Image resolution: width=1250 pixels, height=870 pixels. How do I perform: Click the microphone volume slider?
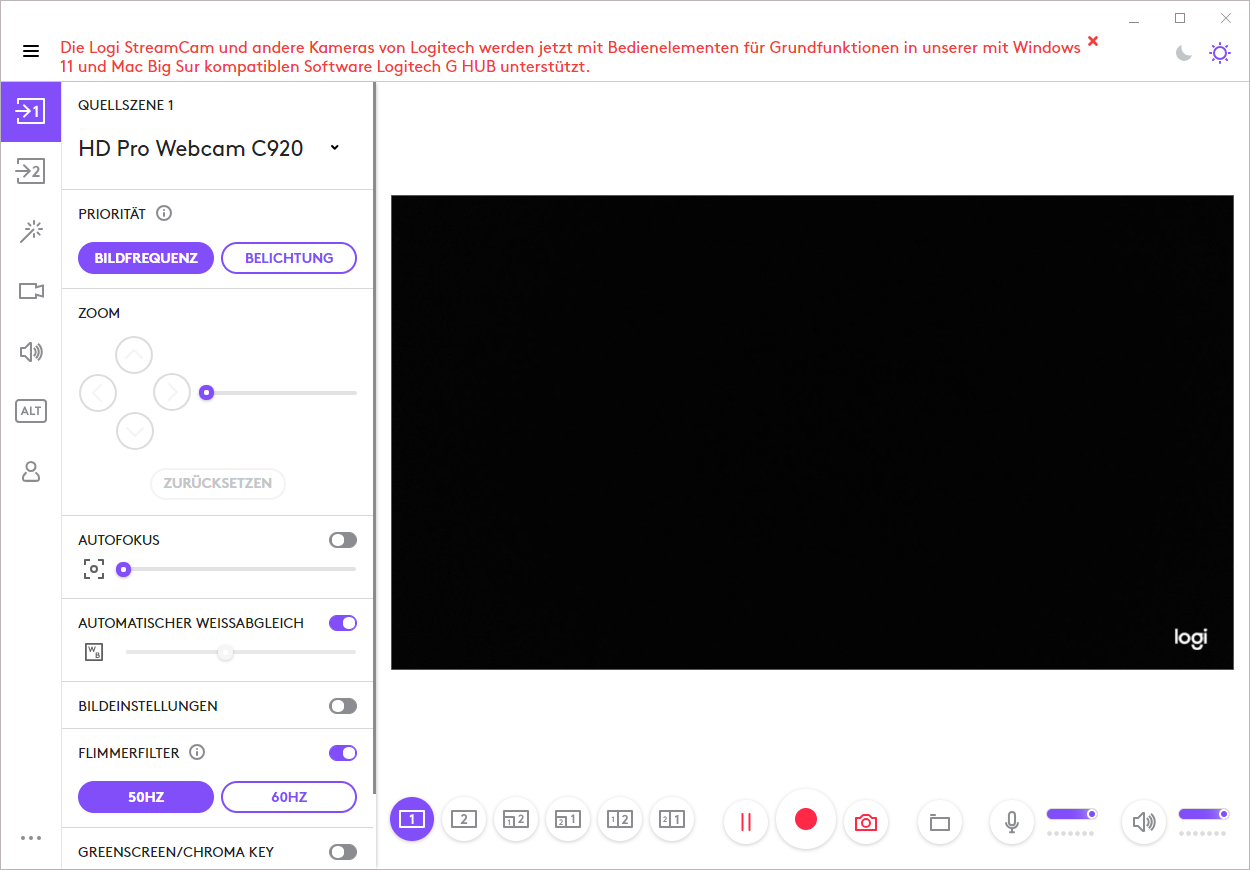point(1072,814)
